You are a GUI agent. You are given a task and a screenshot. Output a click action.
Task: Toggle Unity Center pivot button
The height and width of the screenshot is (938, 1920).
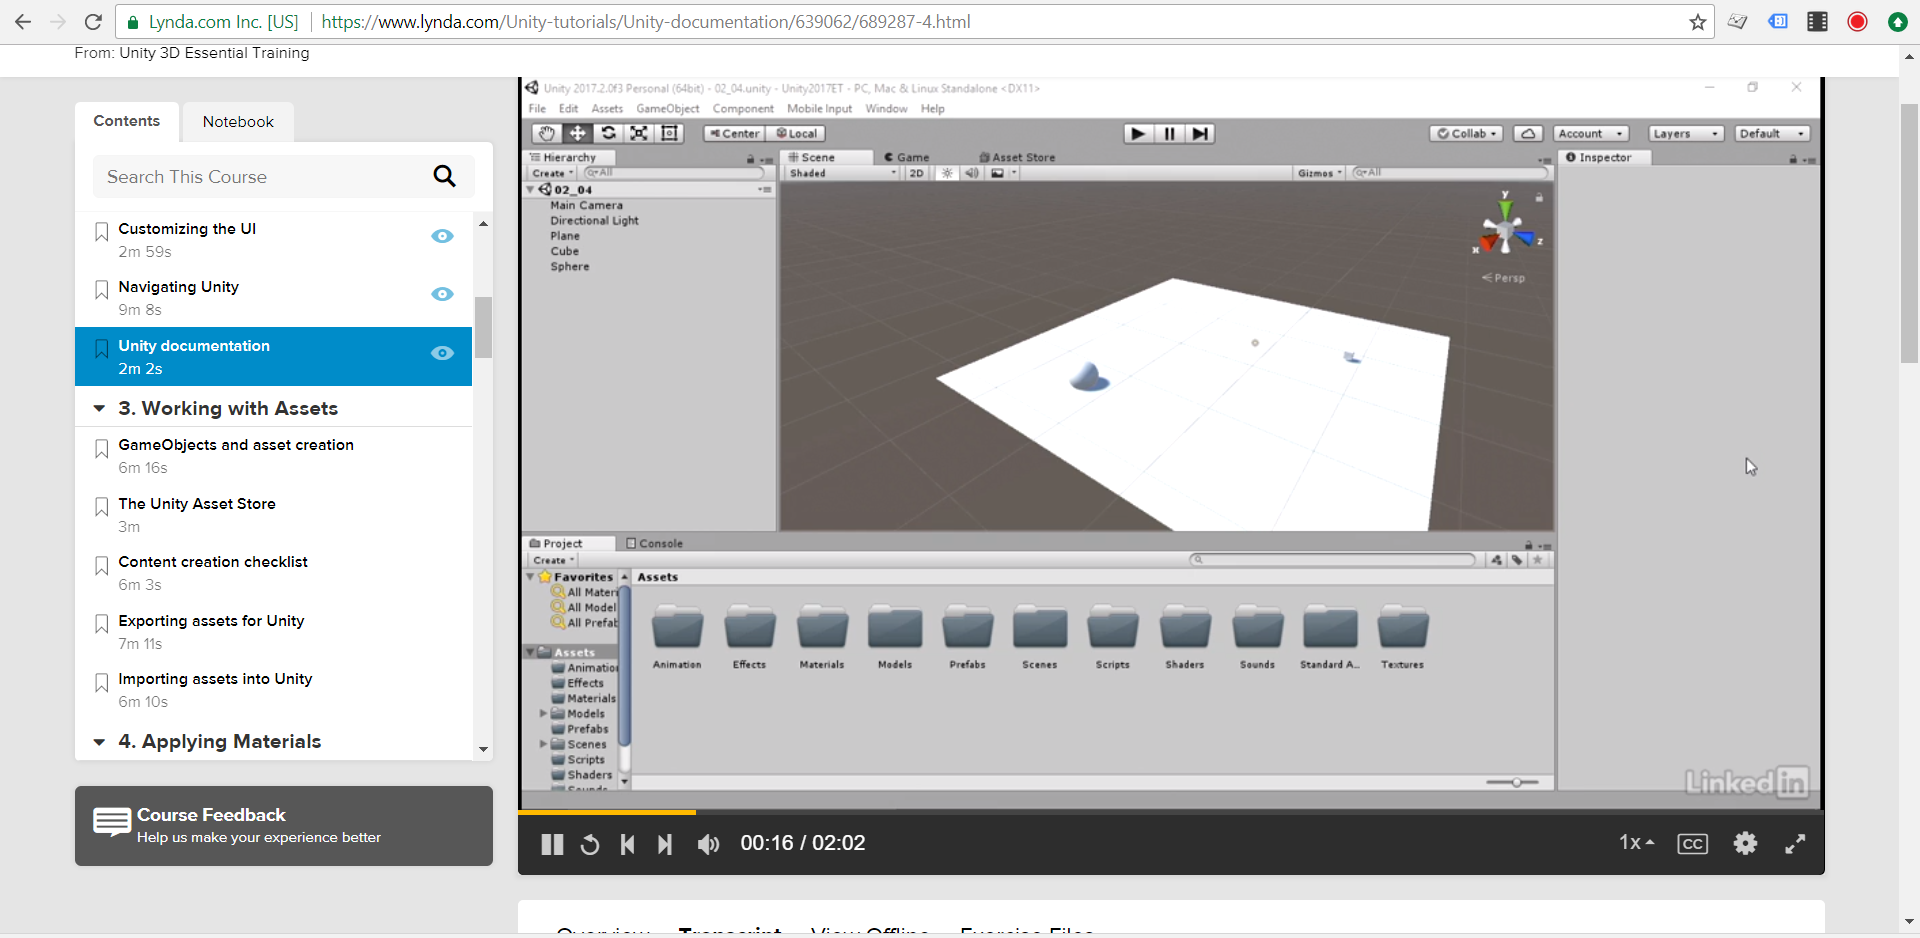pos(735,133)
